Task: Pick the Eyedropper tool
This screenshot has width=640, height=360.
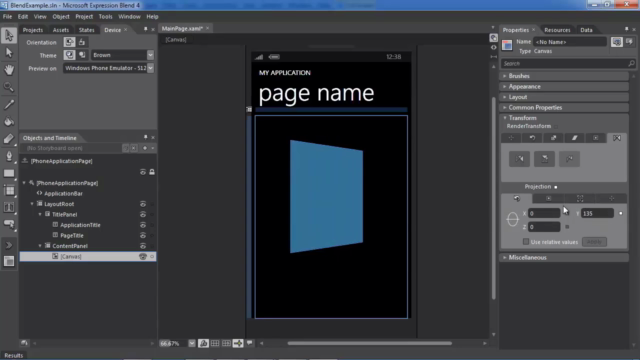Action: point(9,104)
